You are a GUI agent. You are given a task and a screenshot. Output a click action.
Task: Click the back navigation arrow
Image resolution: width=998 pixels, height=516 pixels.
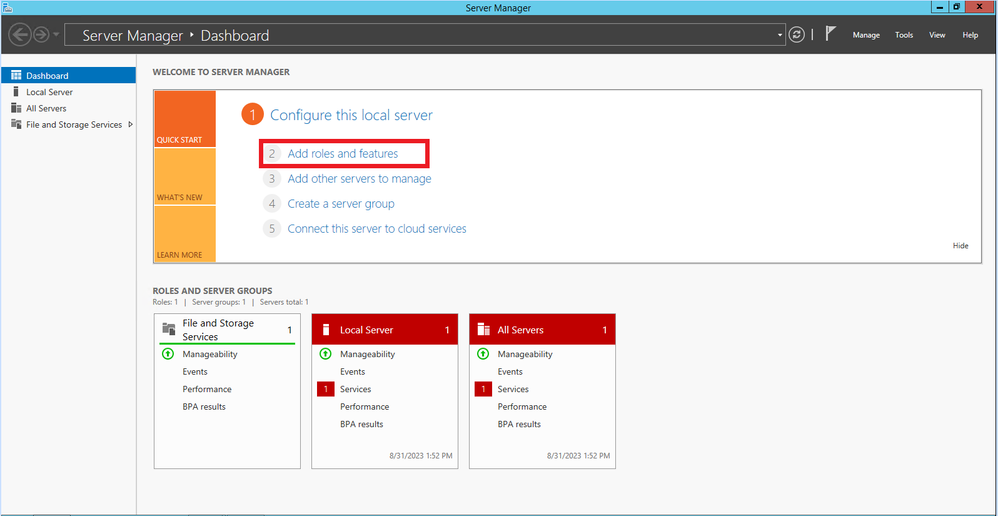[x=19, y=35]
